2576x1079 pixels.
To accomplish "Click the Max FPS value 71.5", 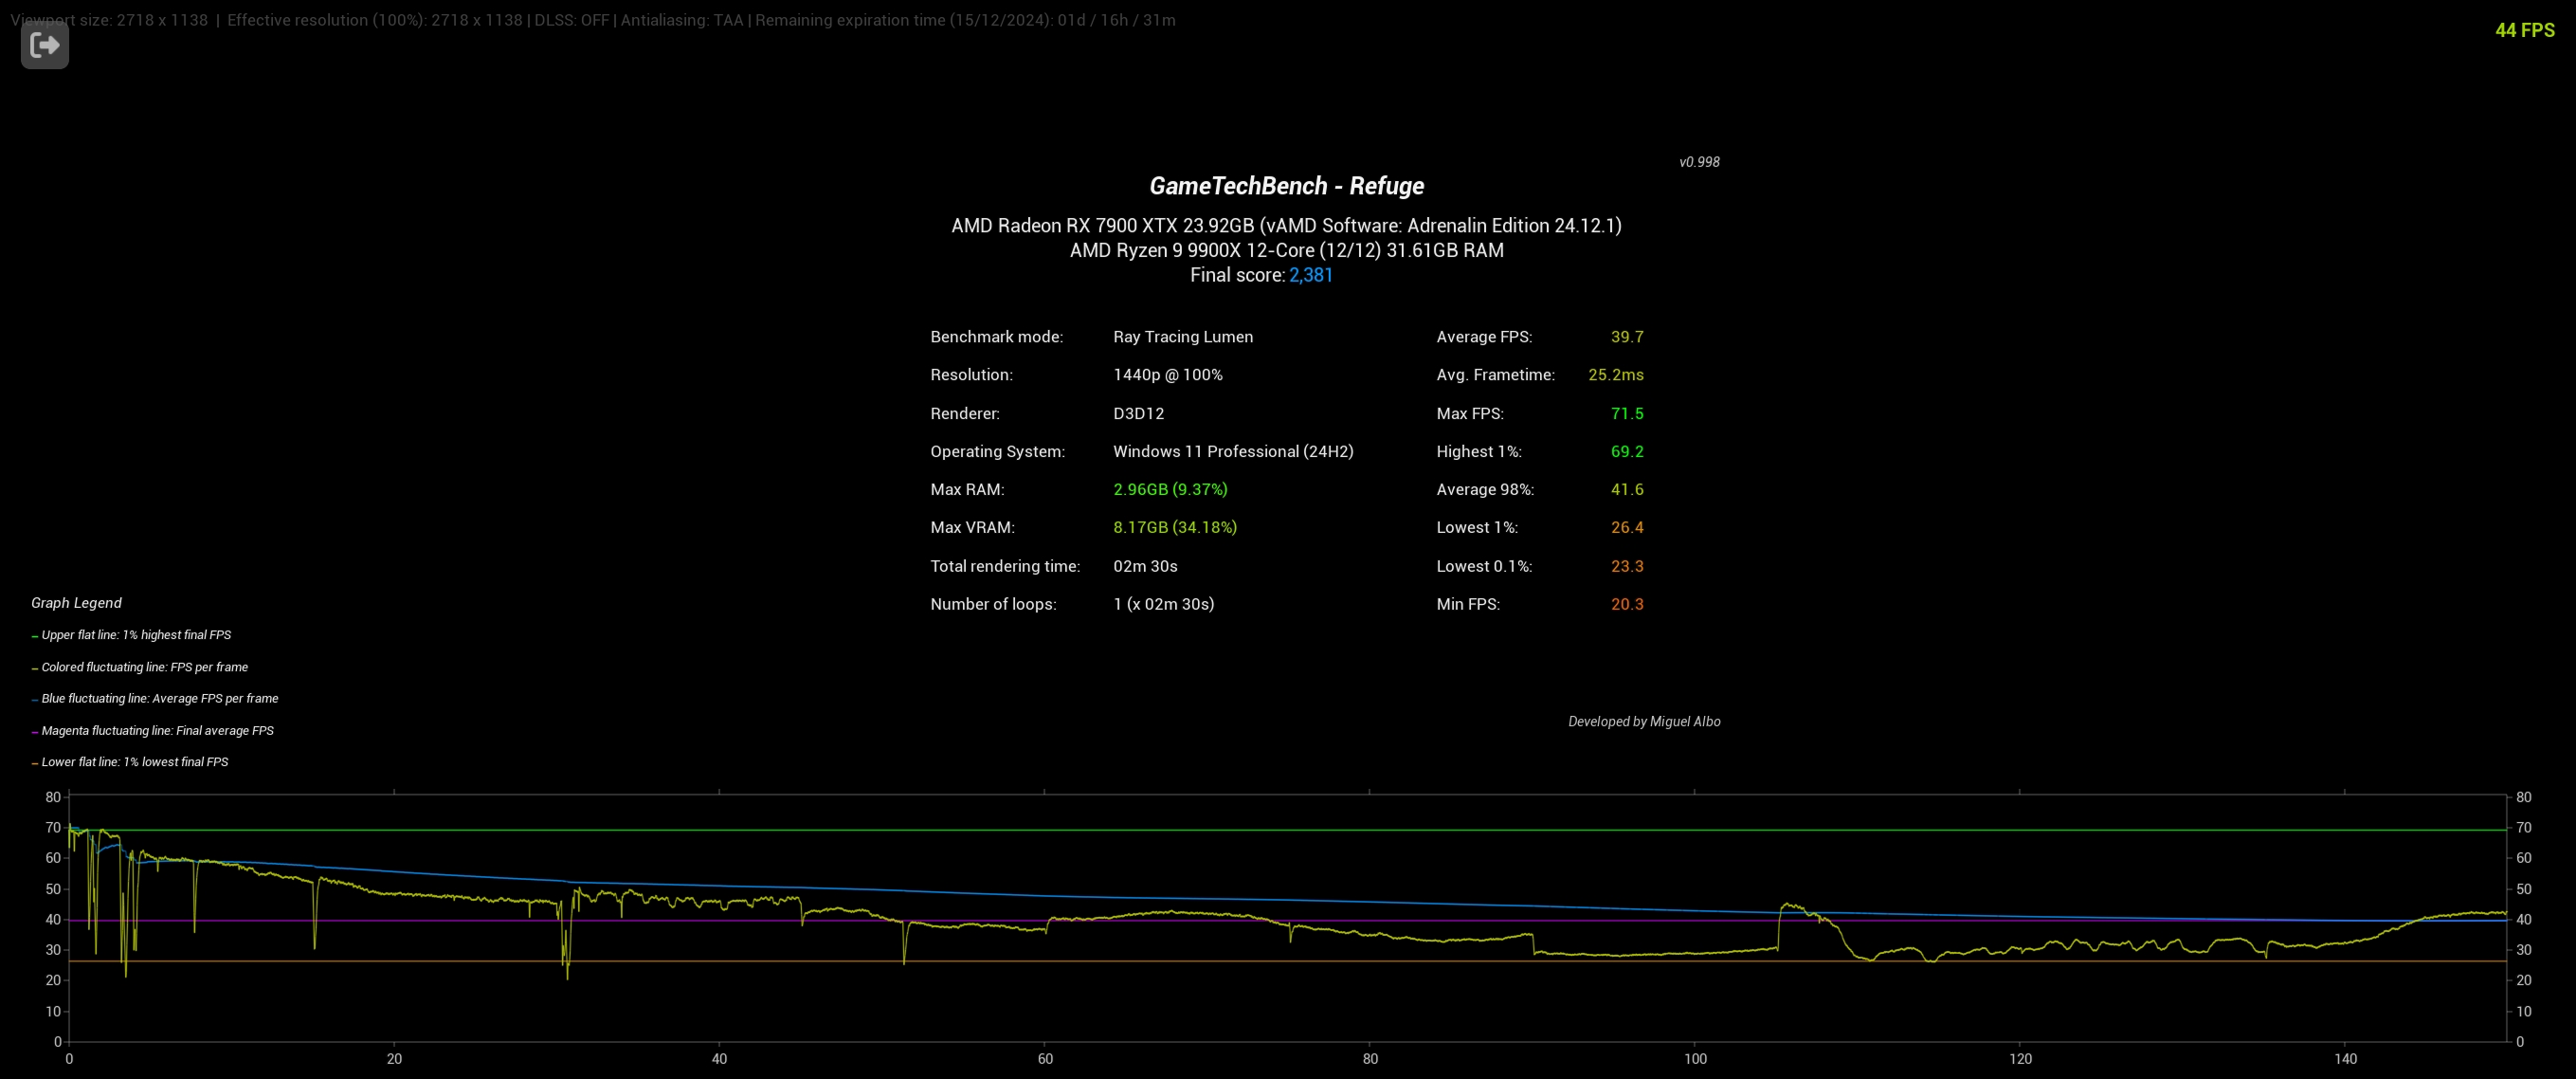I will click(x=1627, y=413).
